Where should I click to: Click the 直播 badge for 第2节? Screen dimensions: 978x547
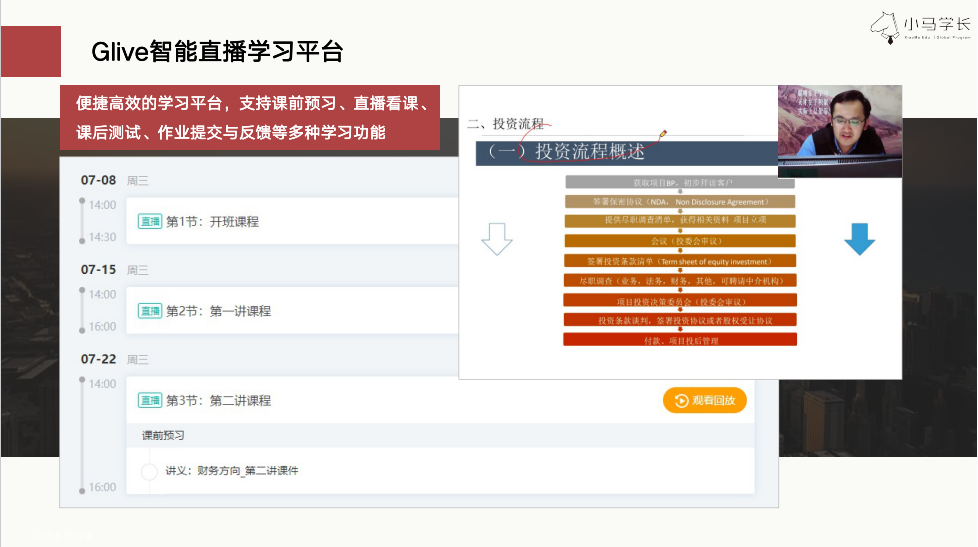tap(150, 311)
